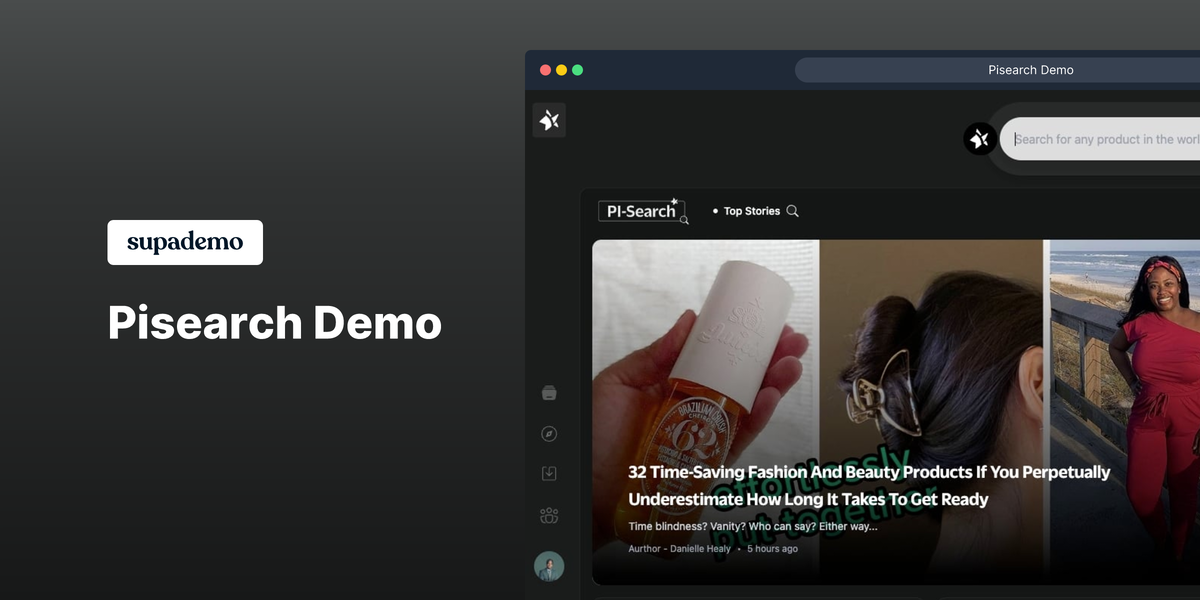Open the community people icon
Screen dimensions: 1200x600
coord(549,516)
